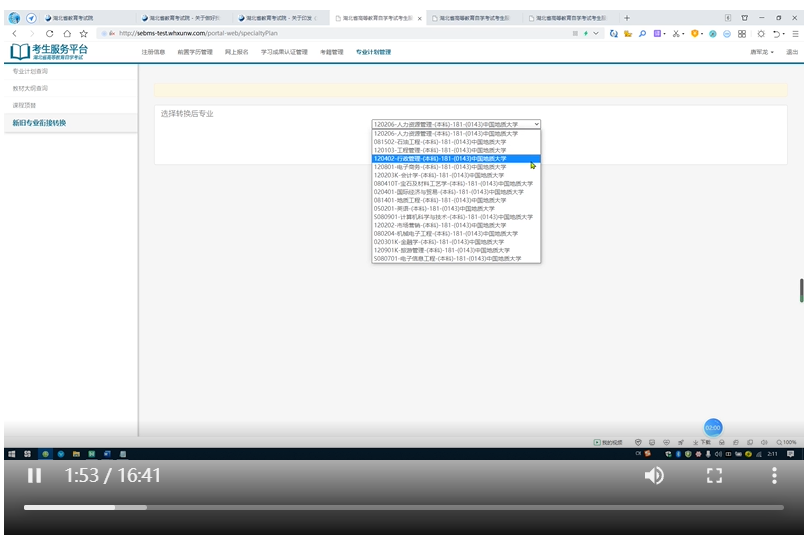The height and width of the screenshot is (542, 811).
Task: Open the 网上报名 navigation menu
Action: click(236, 52)
